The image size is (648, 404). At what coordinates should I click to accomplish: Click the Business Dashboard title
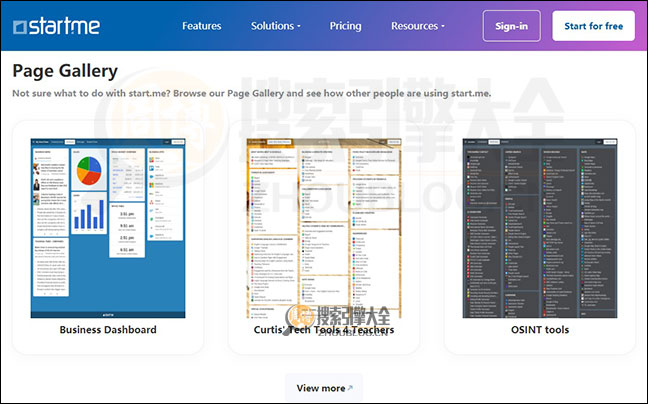point(108,330)
